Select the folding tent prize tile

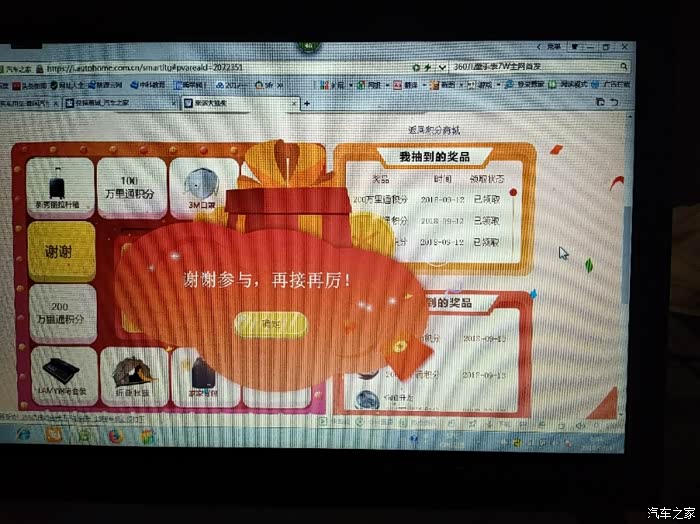click(x=134, y=377)
